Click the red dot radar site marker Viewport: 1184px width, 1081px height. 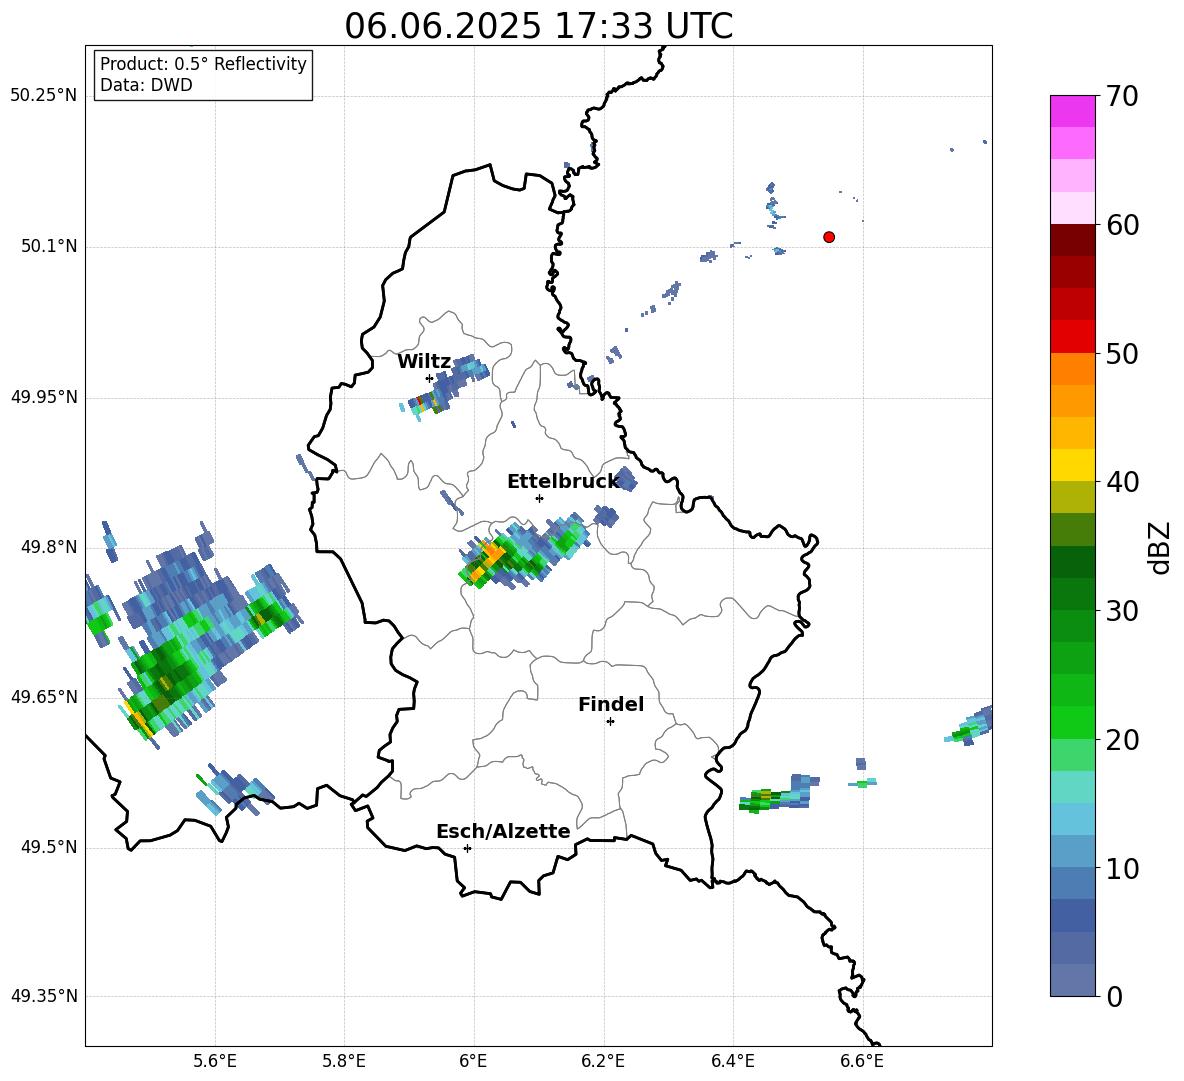click(828, 237)
